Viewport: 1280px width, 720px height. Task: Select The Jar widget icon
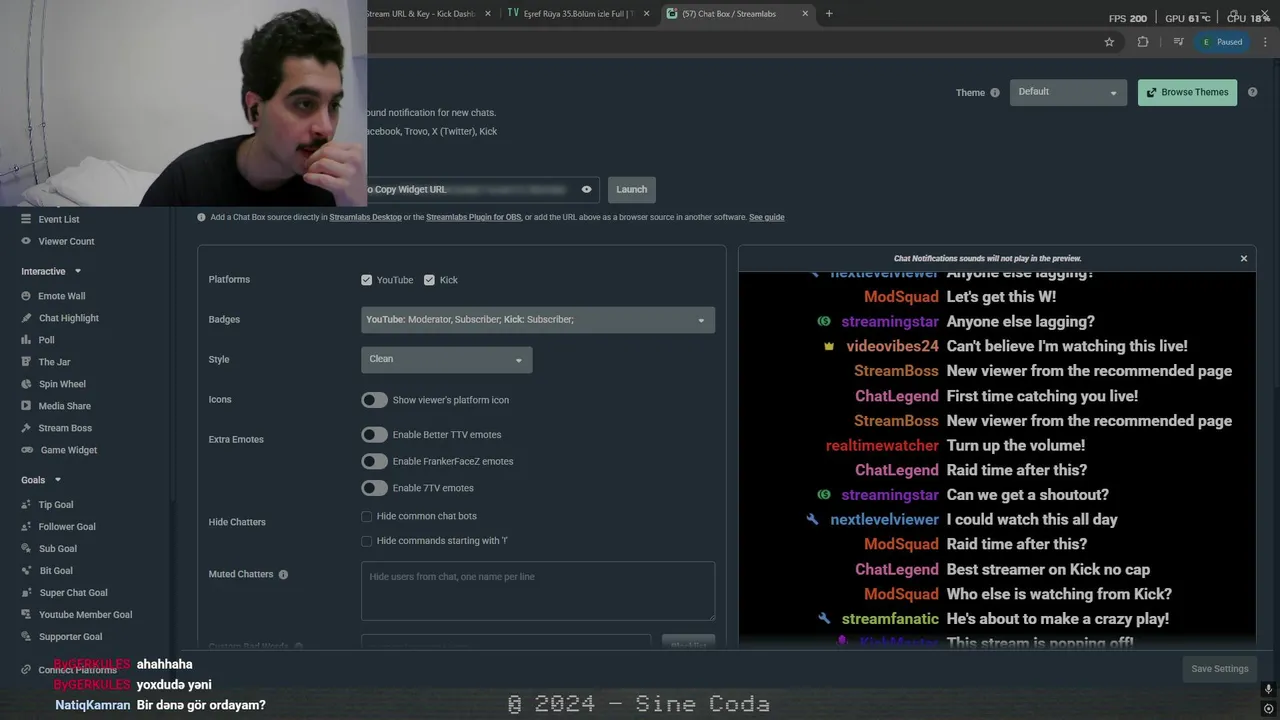(27, 362)
